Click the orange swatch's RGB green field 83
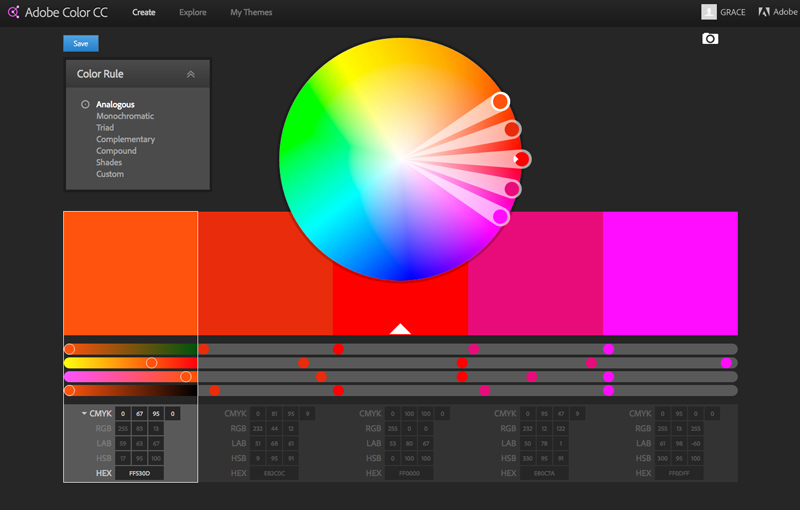 pyautogui.click(x=139, y=429)
